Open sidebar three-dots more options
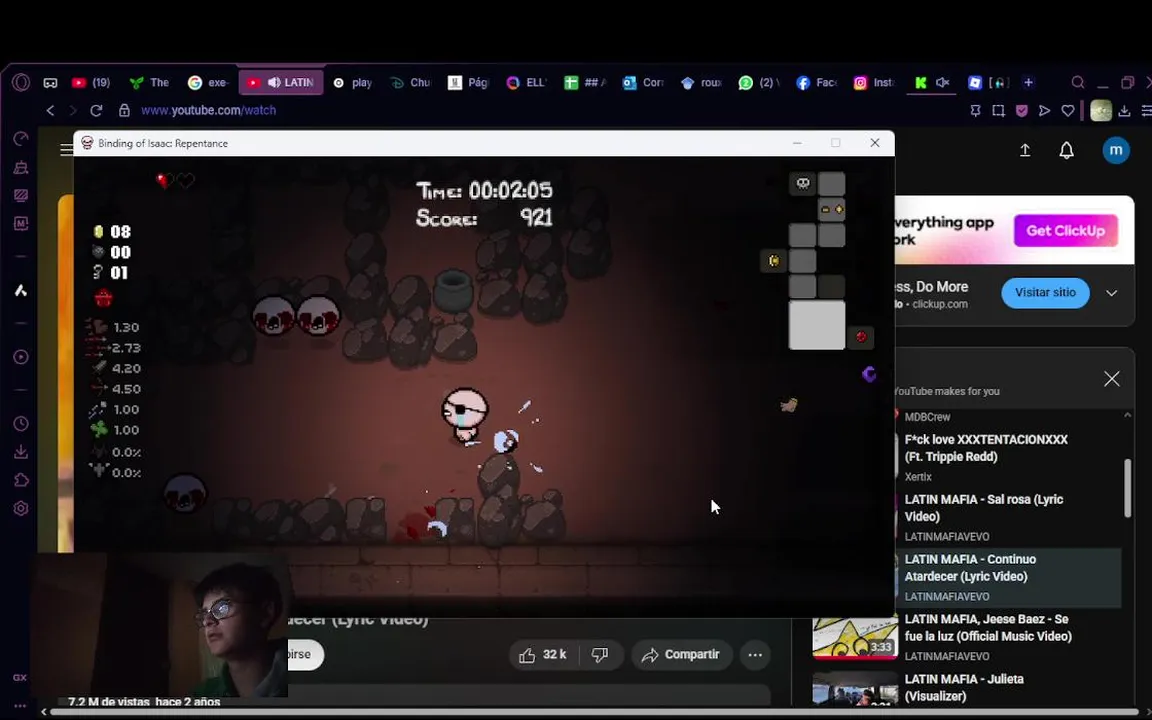The width and height of the screenshot is (1152, 720). point(20,705)
